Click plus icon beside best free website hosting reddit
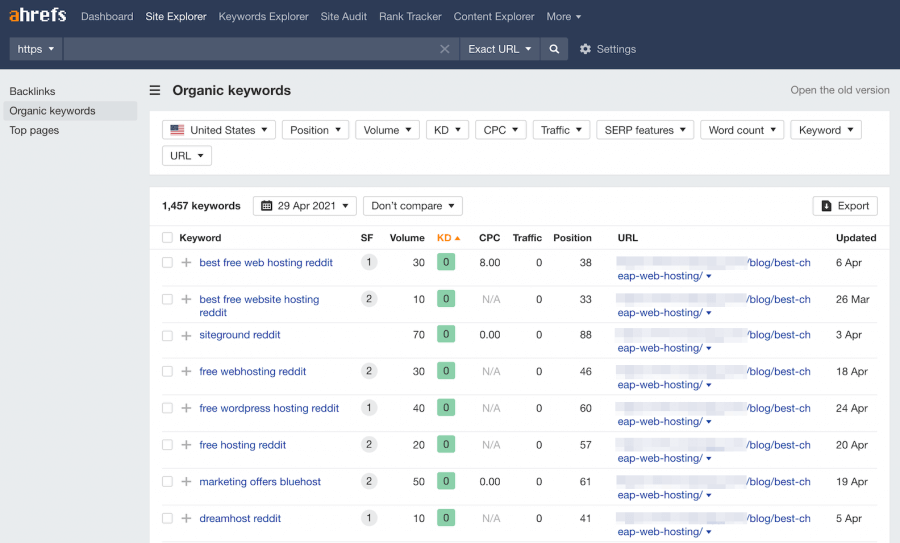 click(186, 299)
